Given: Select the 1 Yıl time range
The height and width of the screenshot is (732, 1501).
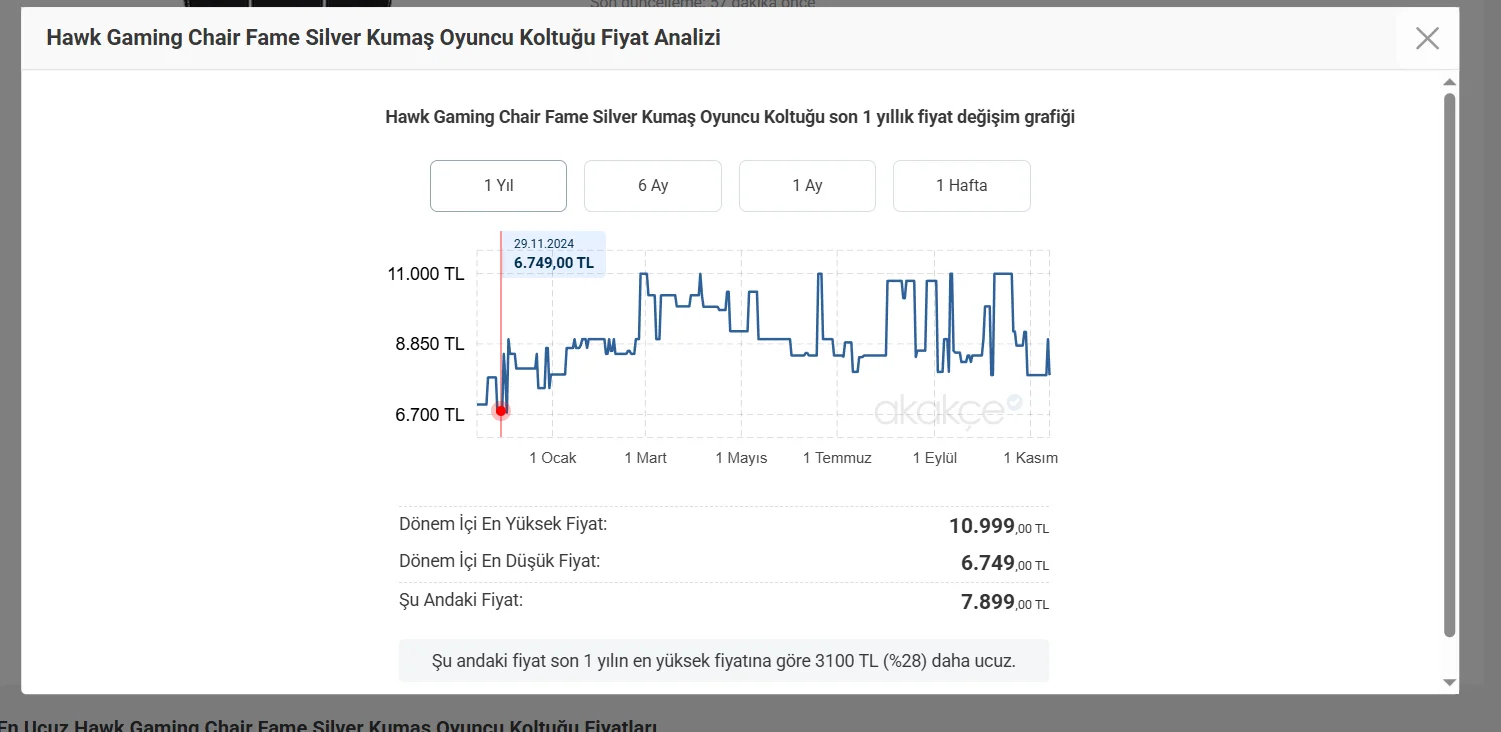Looking at the screenshot, I should pos(498,186).
